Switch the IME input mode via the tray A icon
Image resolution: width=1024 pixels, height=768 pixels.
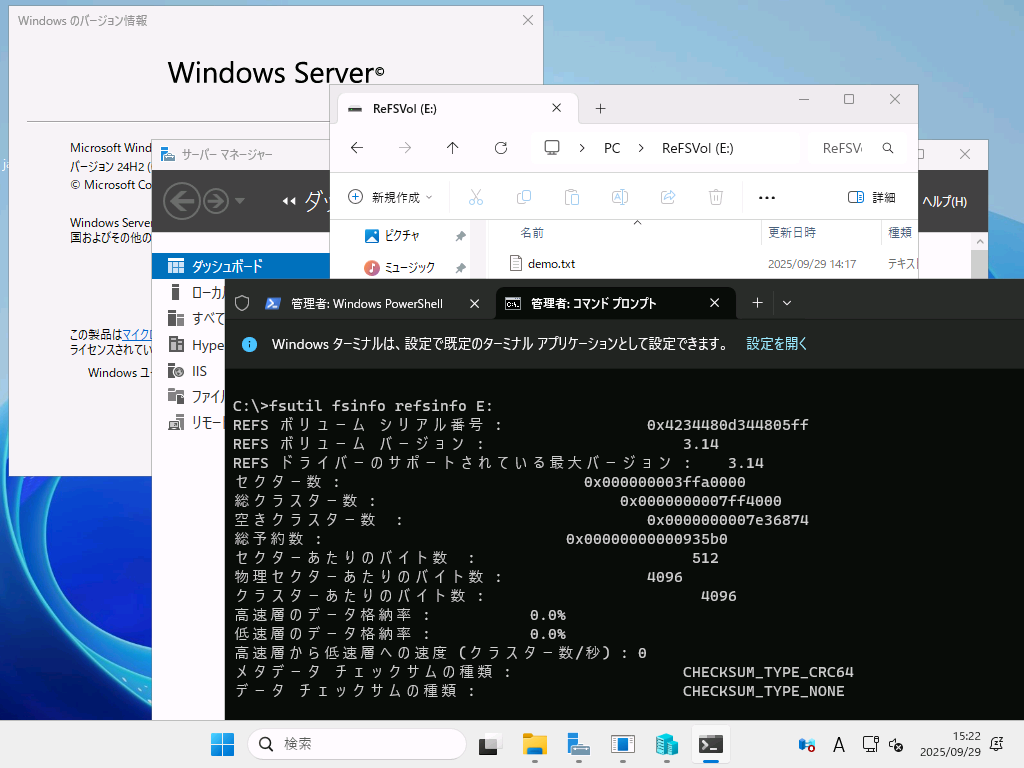coord(838,744)
